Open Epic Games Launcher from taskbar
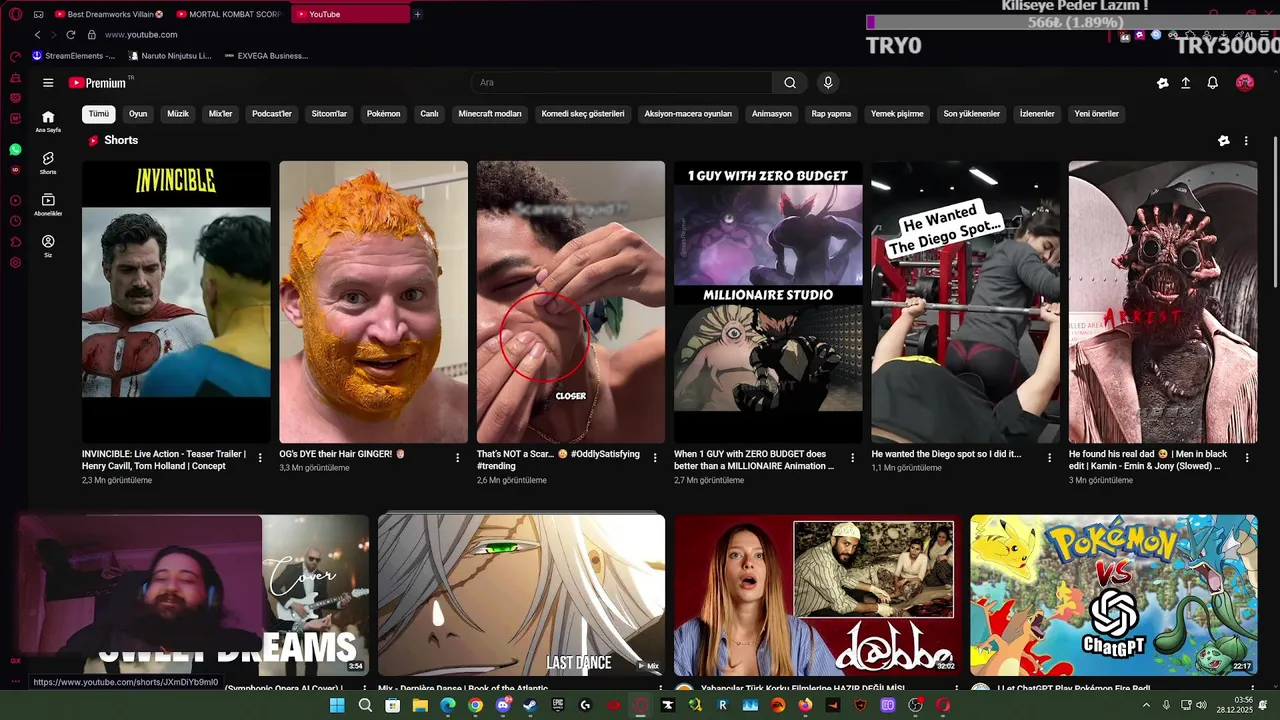The image size is (1280, 720). [558, 705]
